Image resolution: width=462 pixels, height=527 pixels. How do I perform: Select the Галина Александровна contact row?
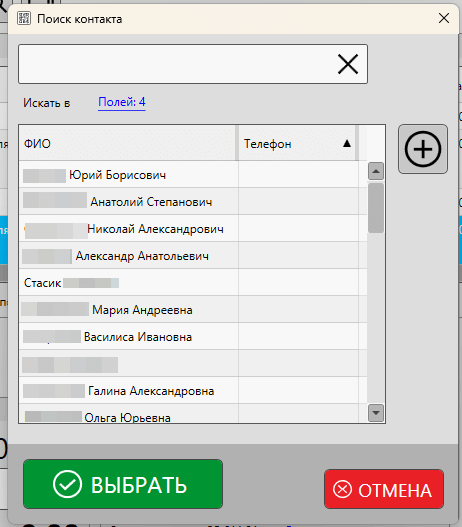(x=193, y=391)
